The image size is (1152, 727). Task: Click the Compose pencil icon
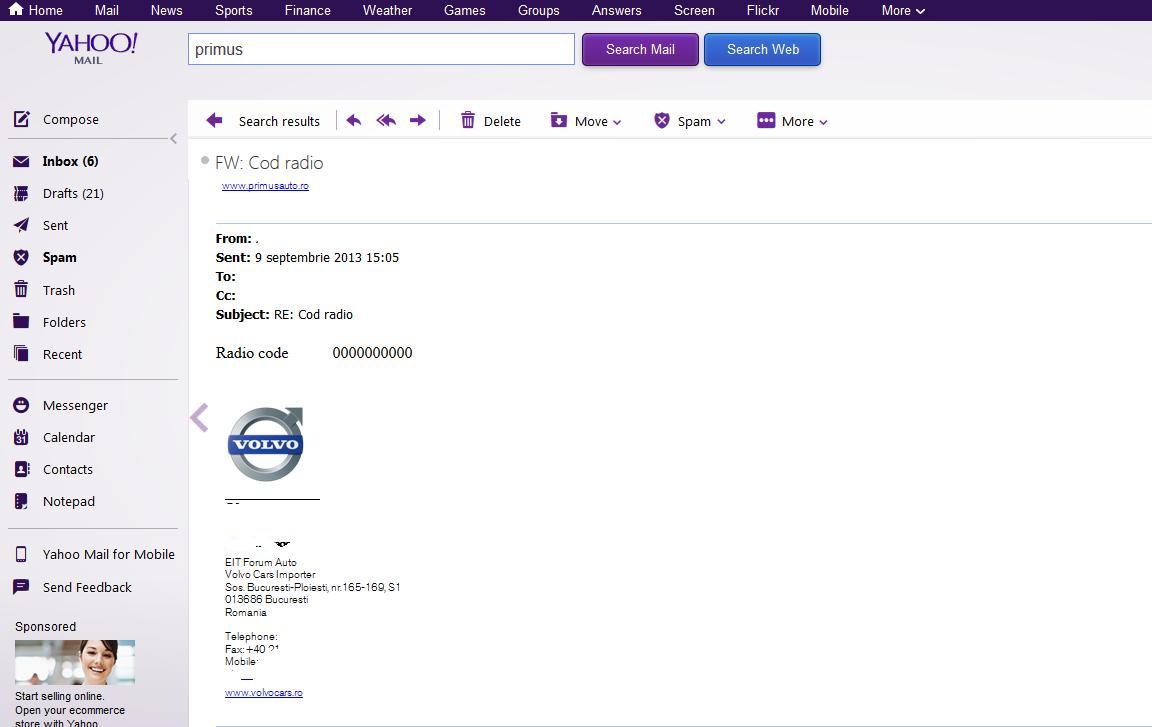[22, 119]
